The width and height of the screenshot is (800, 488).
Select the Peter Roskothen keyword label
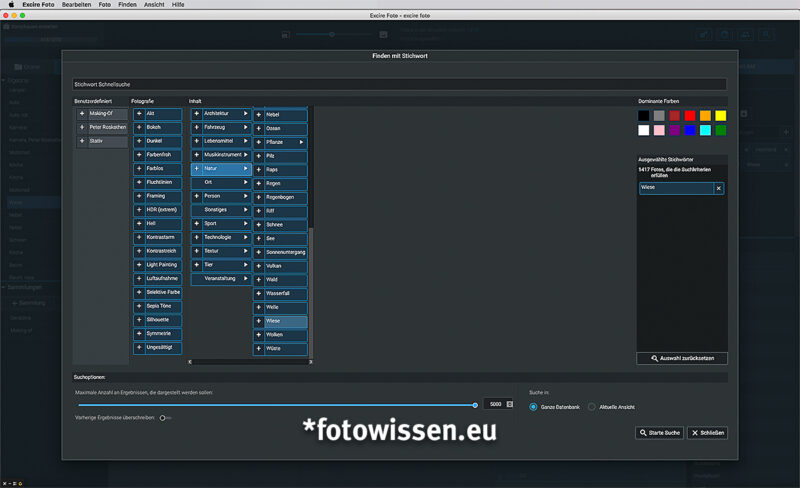tap(108, 128)
